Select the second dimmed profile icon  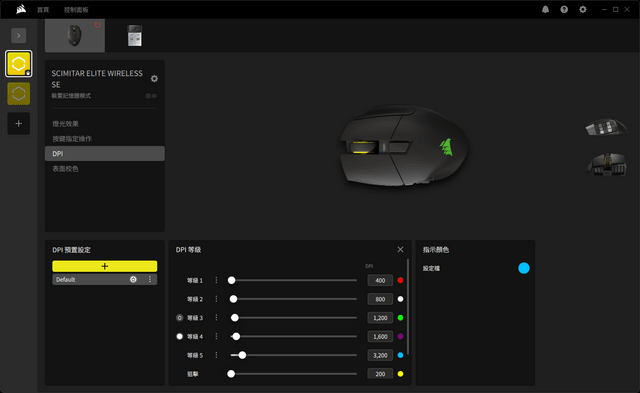tap(18, 93)
